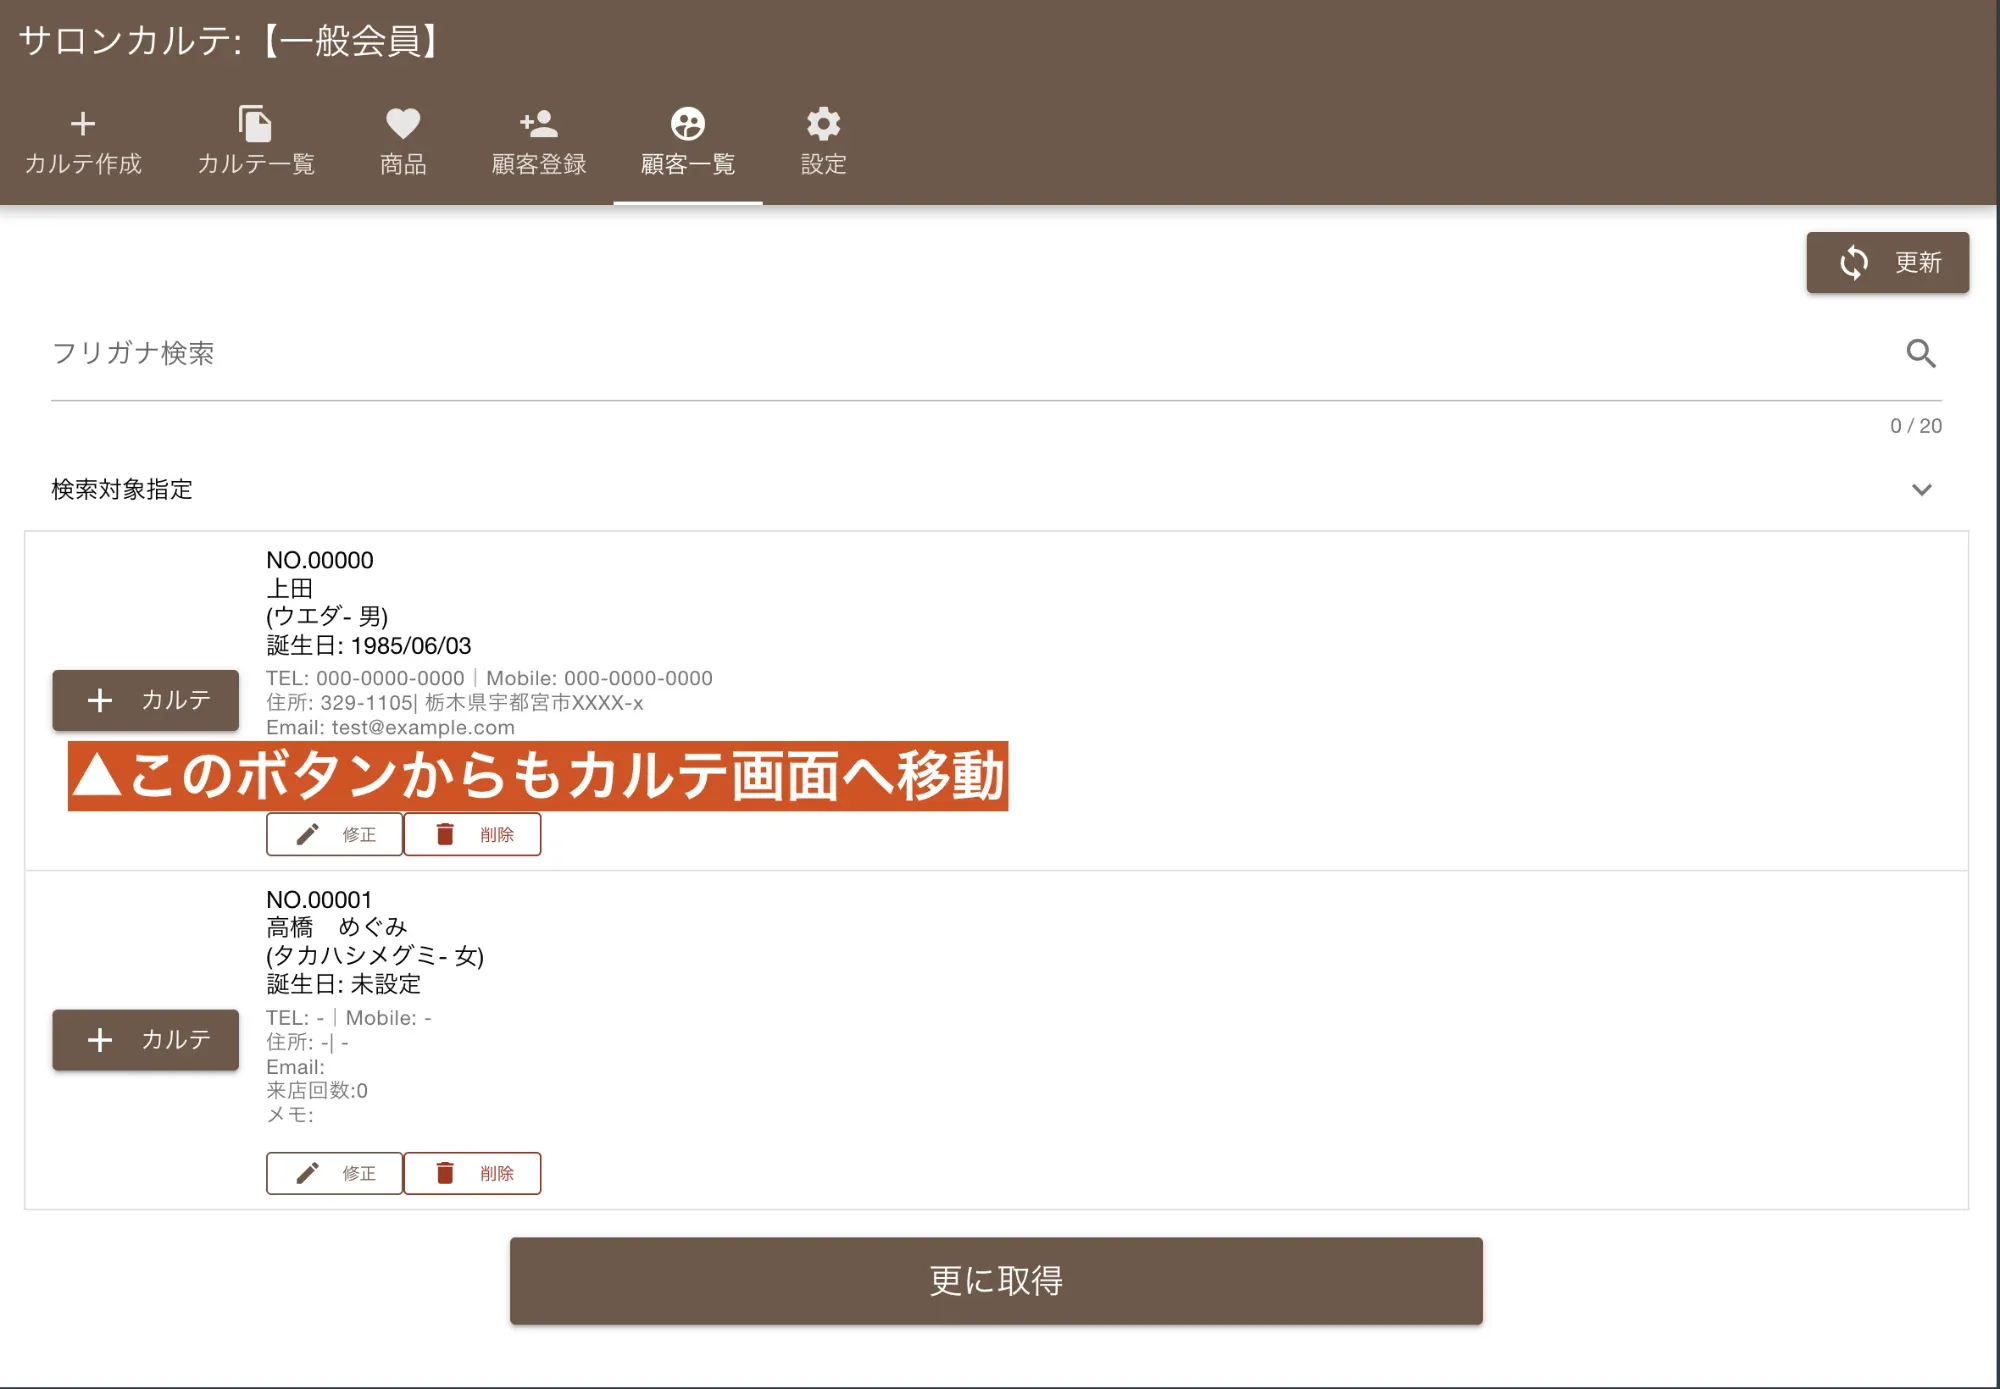Click the pencil icon on 上田's 修正 button
Image resolution: width=2000 pixels, height=1389 pixels.
[306, 833]
